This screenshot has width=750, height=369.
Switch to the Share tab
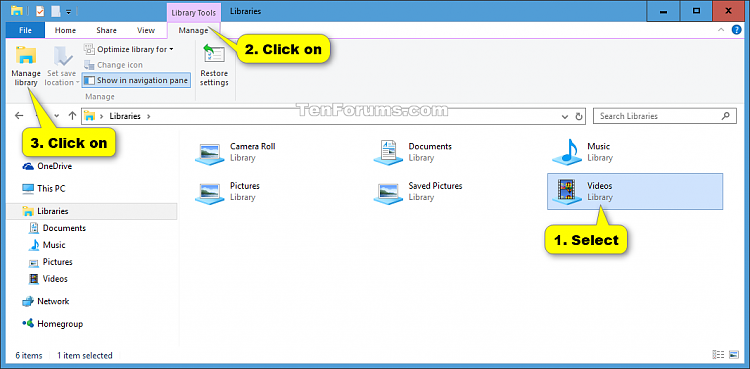click(106, 30)
